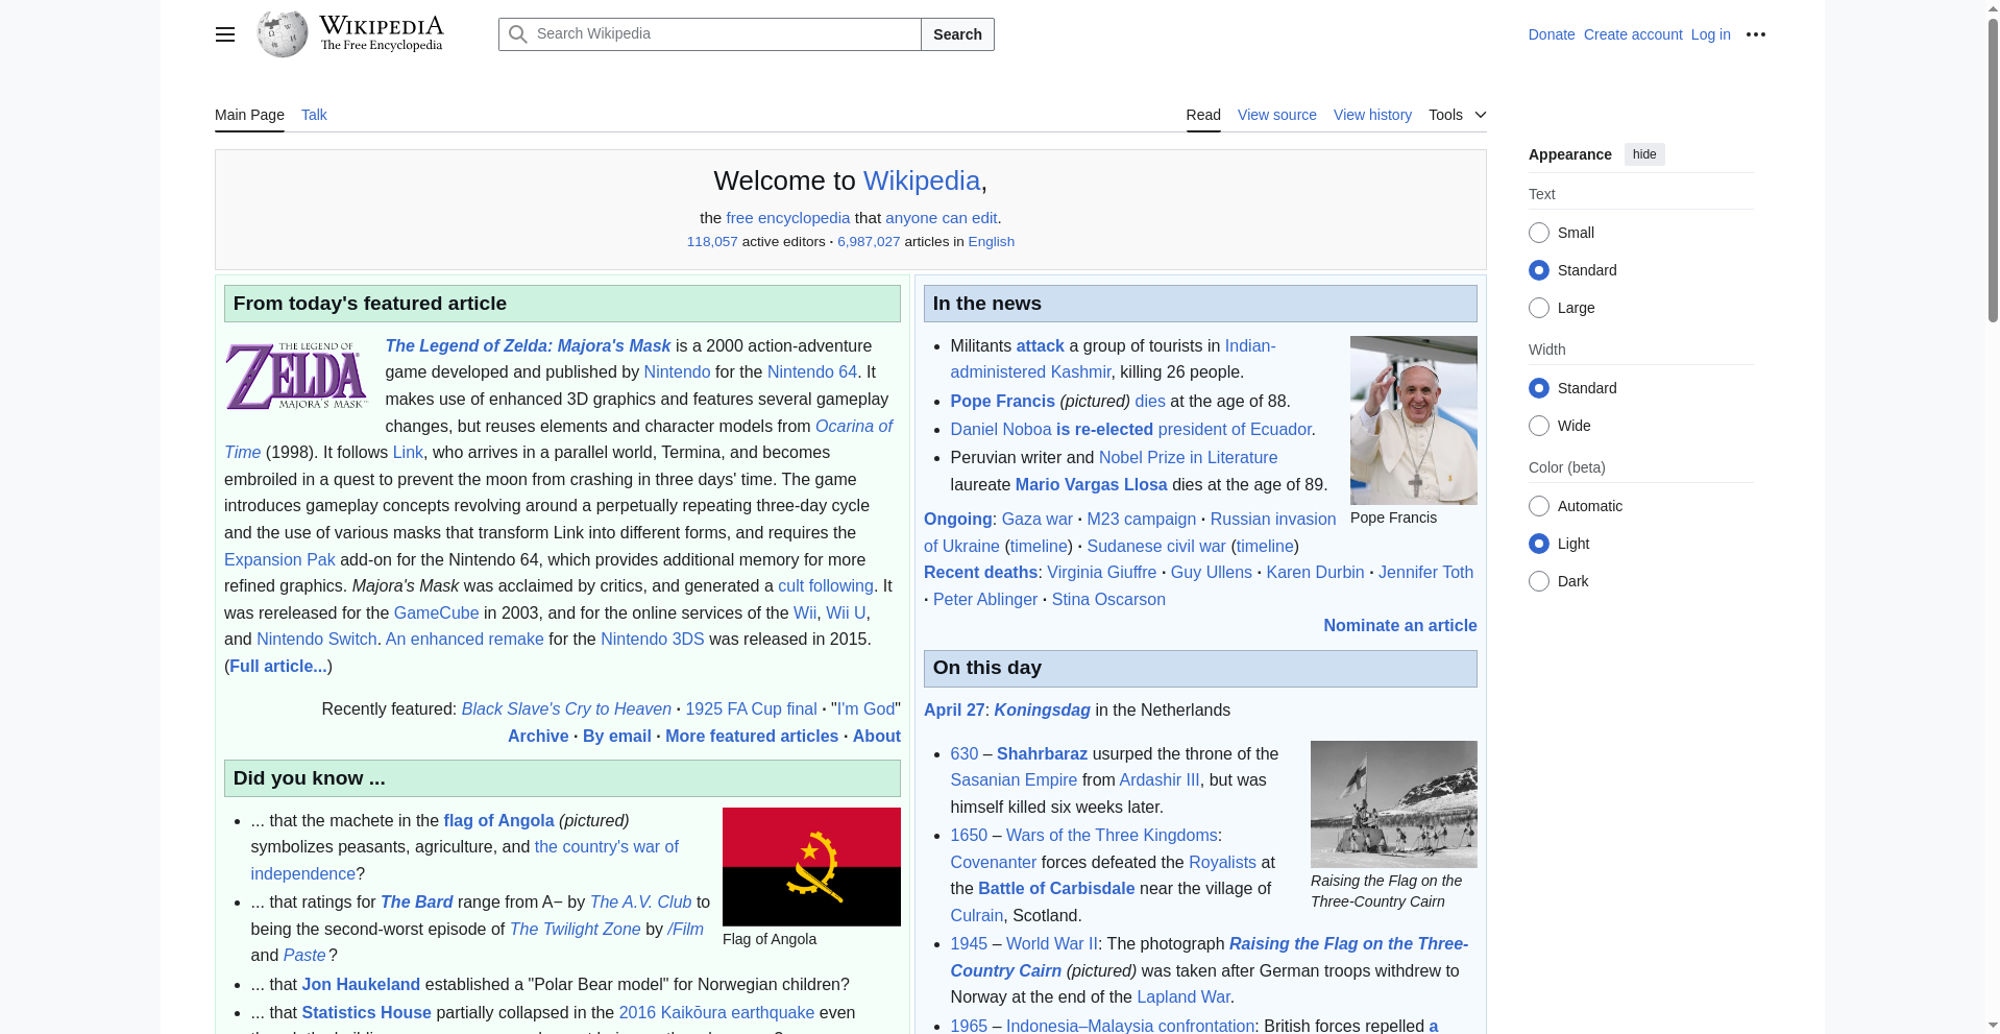The image size is (2000, 1034).
Task: Hide the Appearance panel
Action: click(x=1644, y=154)
